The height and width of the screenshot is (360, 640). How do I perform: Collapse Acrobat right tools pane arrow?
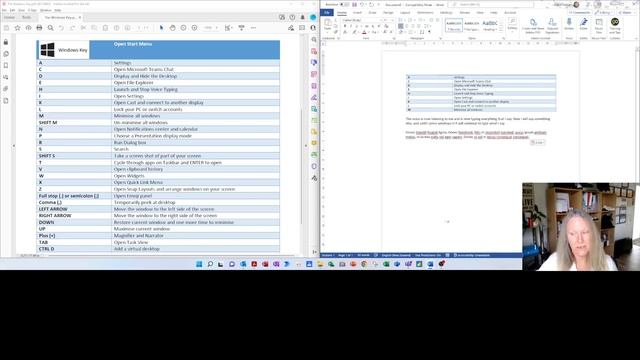(306, 145)
